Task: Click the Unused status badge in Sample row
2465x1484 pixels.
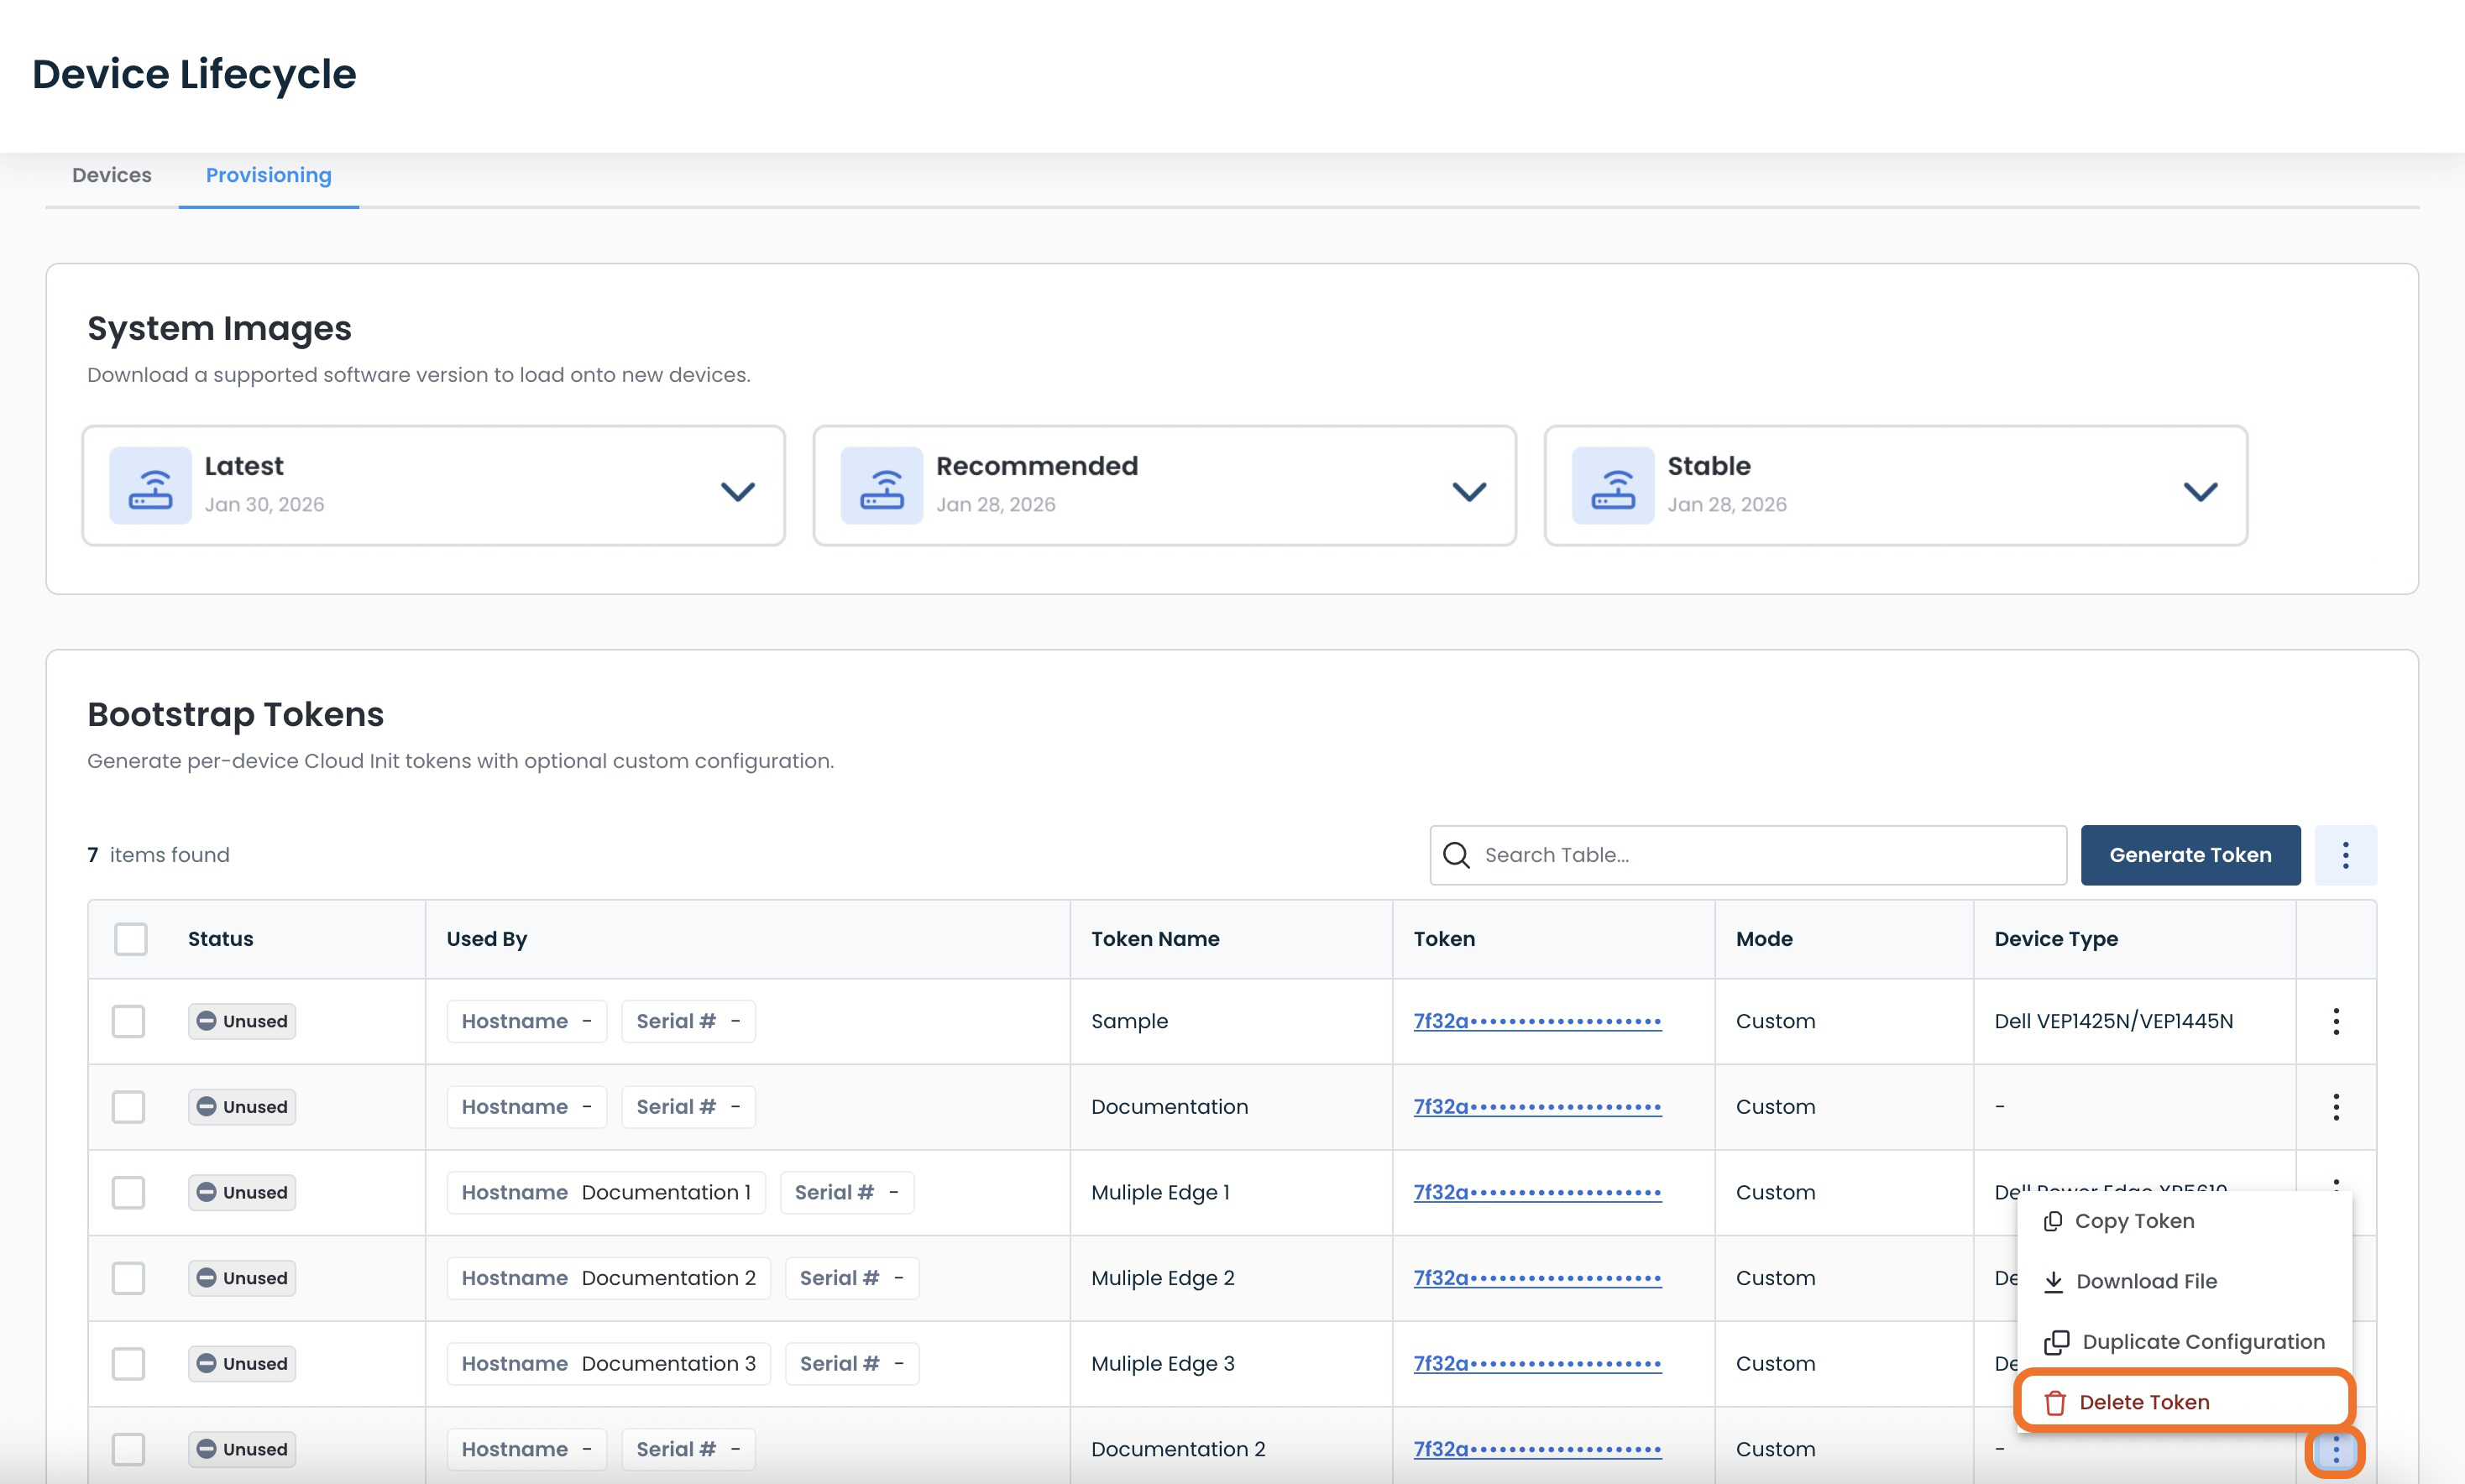Action: click(x=242, y=1021)
